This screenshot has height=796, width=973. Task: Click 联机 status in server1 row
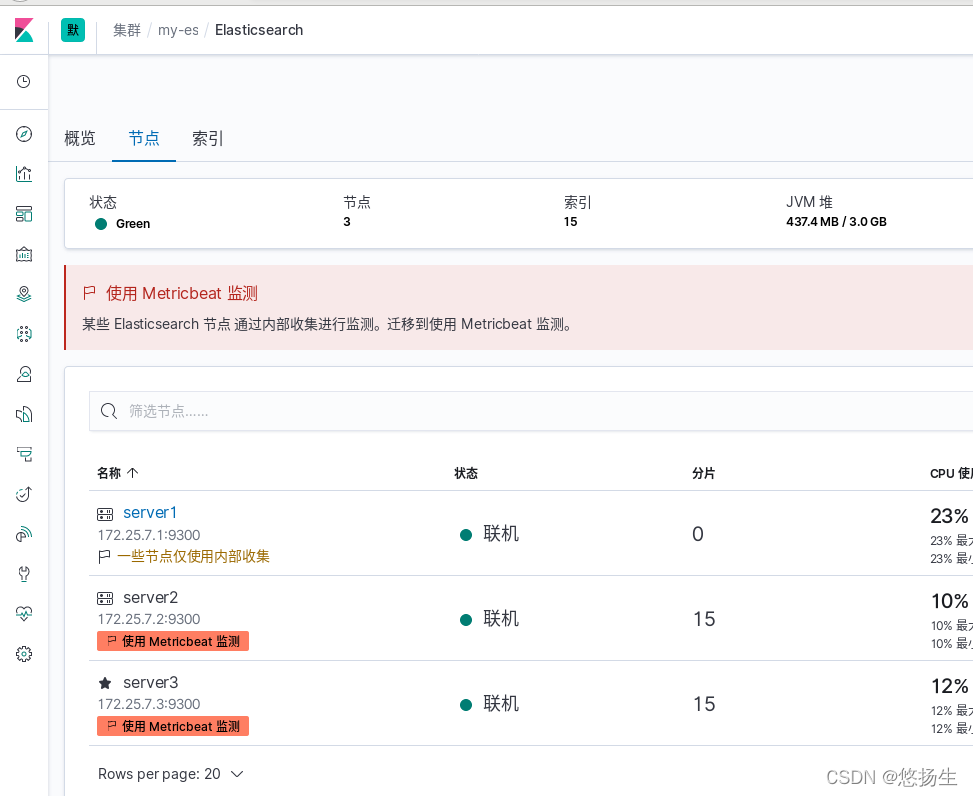(x=501, y=534)
